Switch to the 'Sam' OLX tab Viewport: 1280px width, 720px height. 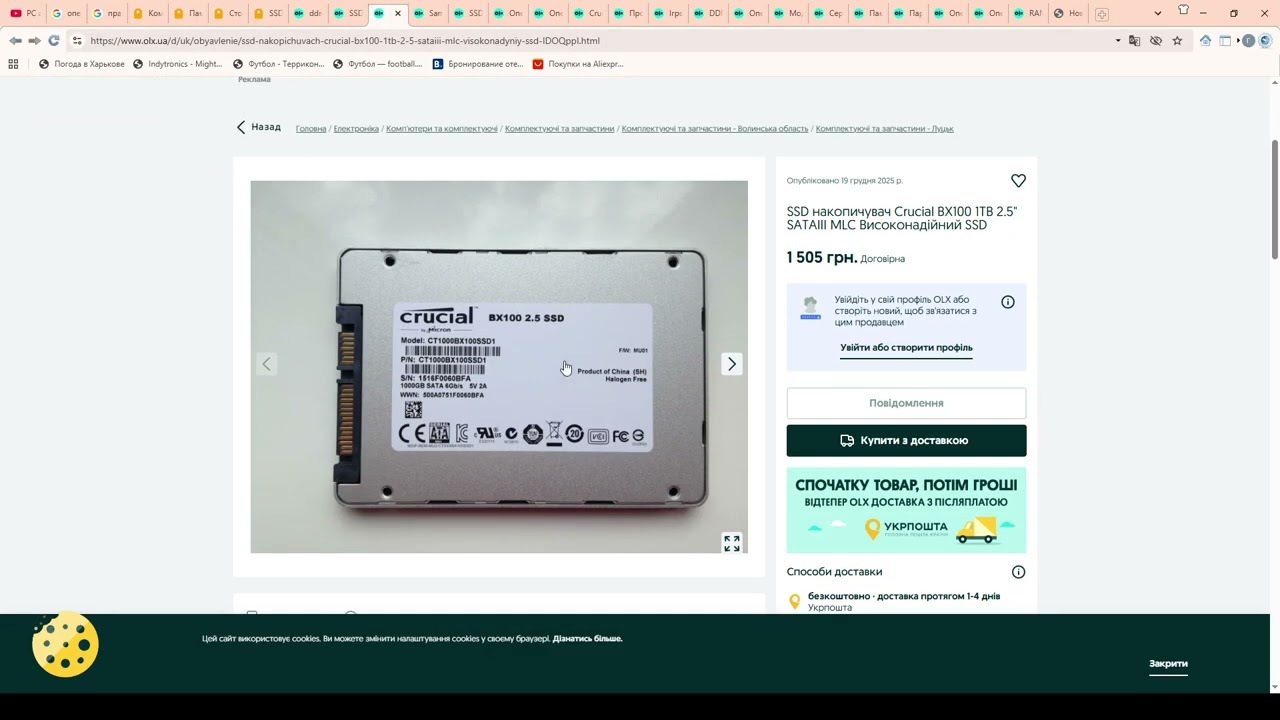pyautogui.click(x=429, y=14)
